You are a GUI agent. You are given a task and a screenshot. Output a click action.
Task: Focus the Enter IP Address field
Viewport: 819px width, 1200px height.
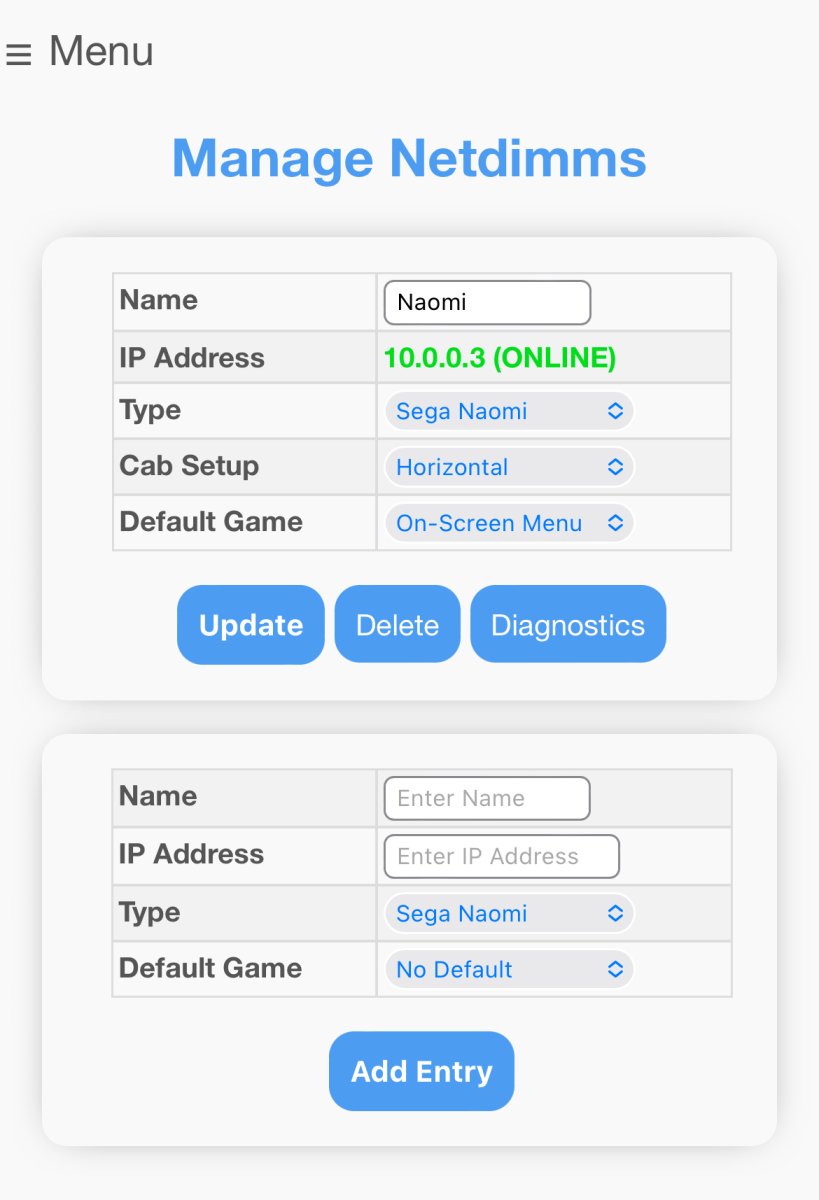502,856
